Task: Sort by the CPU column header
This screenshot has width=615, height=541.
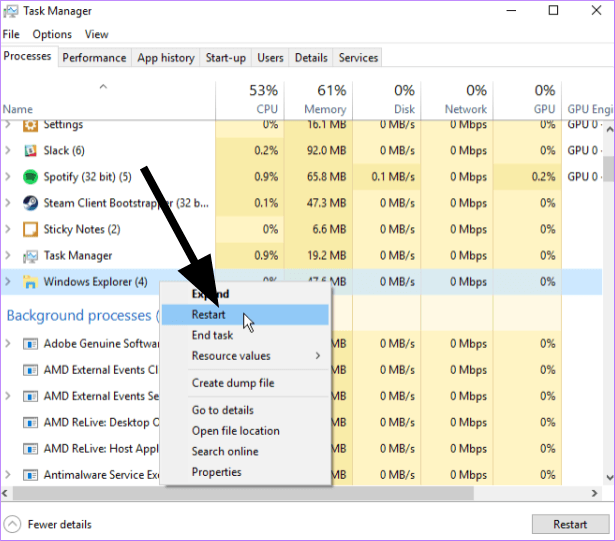Action: click(250, 100)
